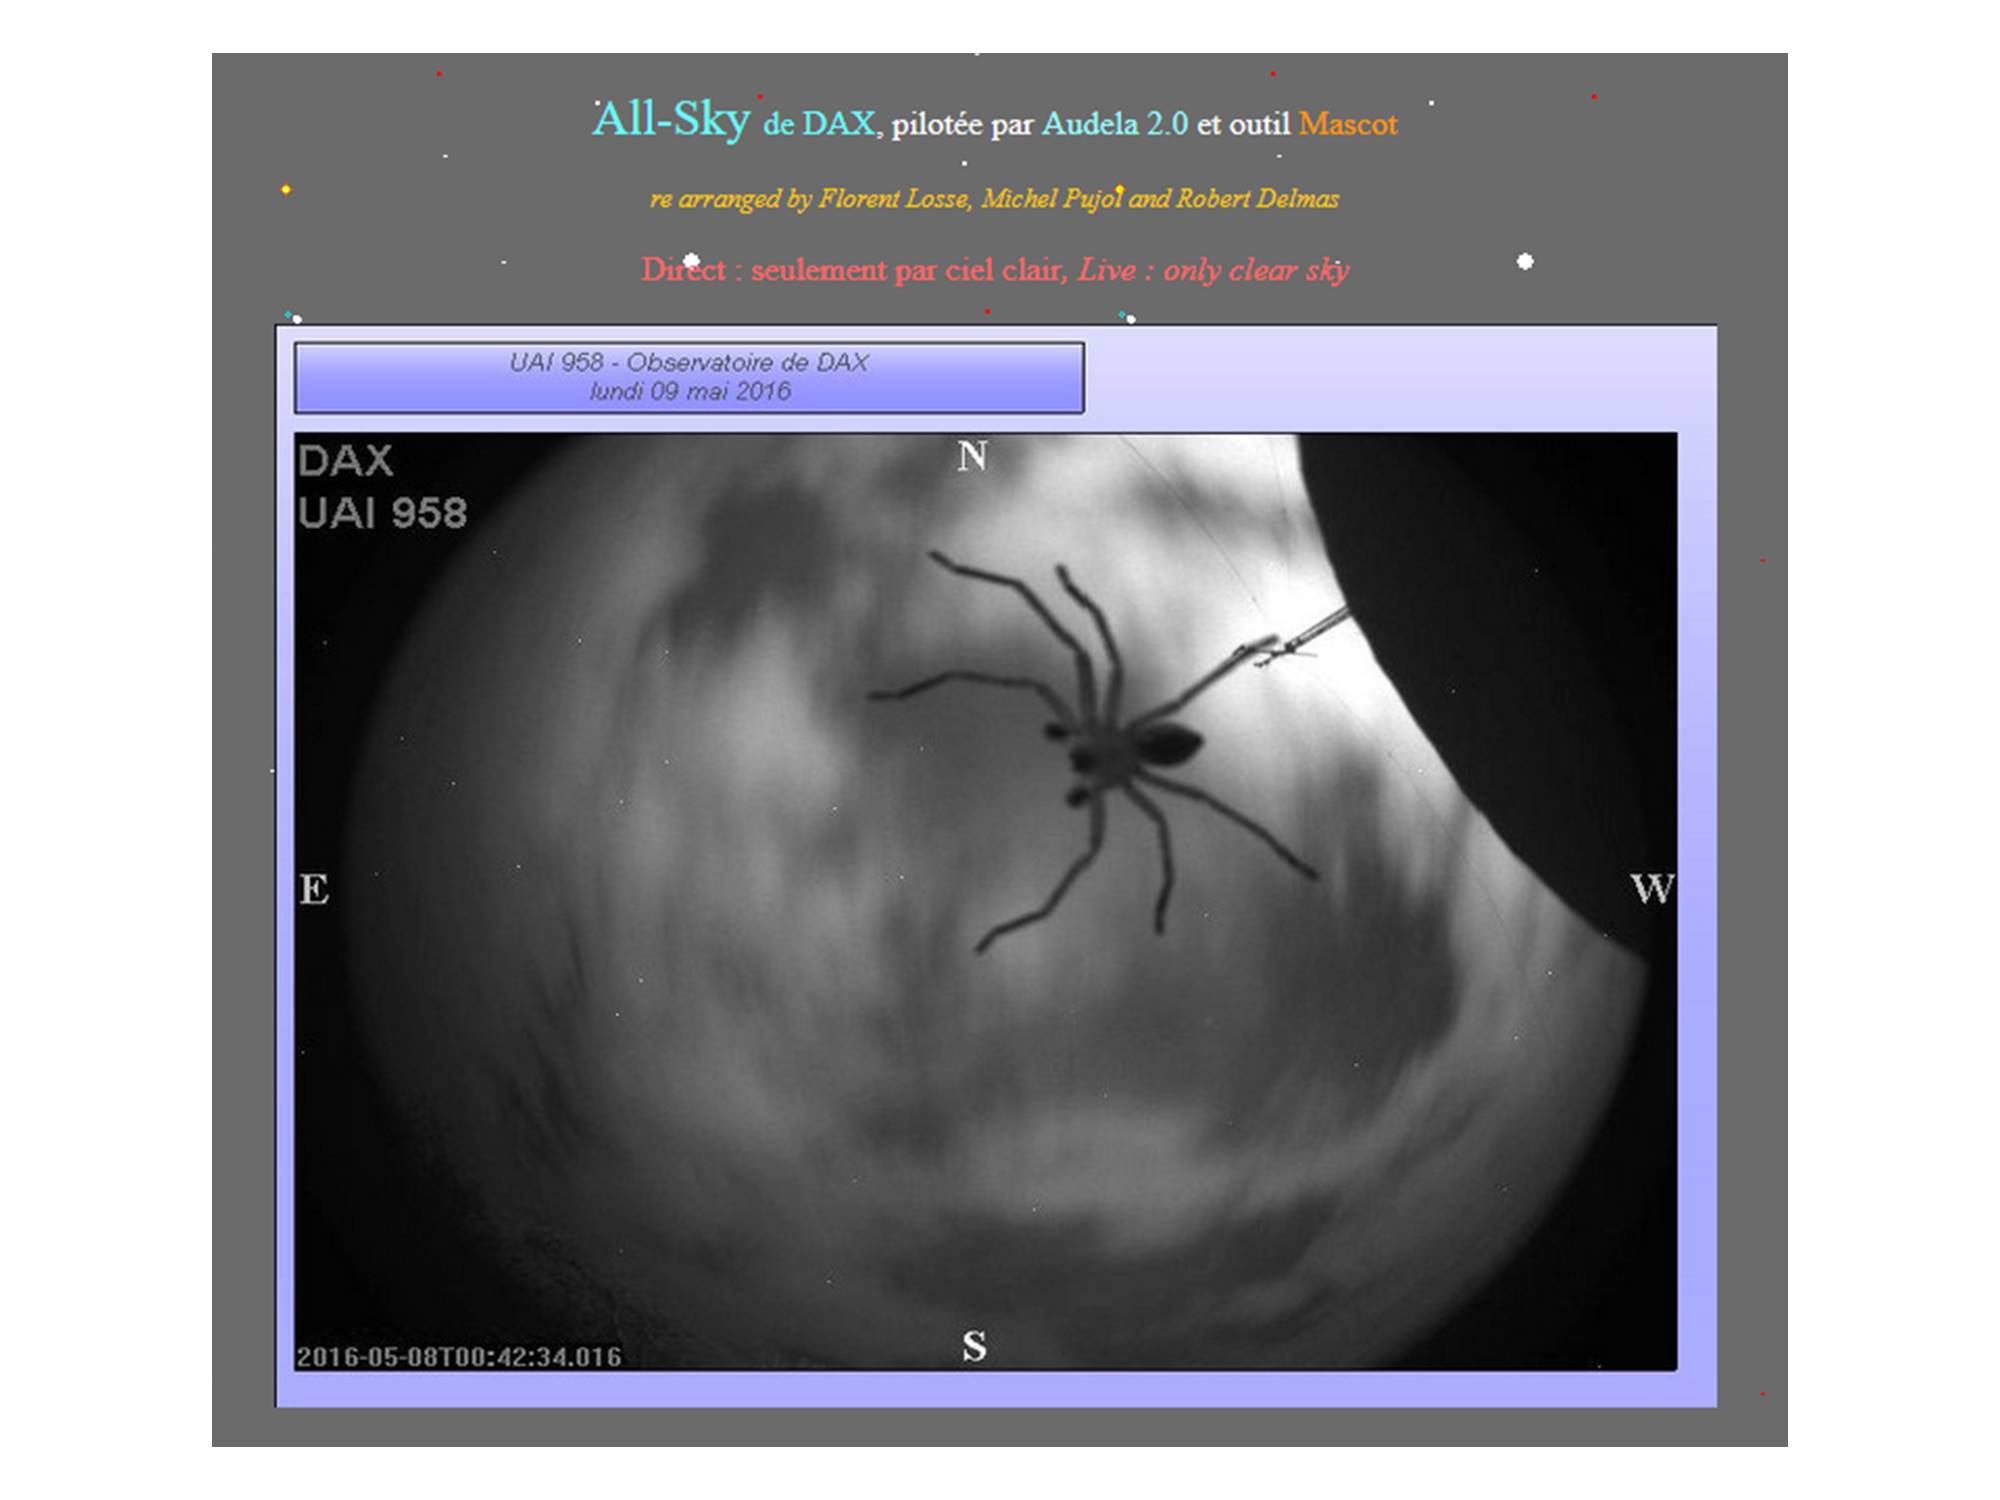Click the red 'Live : only clear sky' text
This screenshot has width=2000, height=1500.
point(1213,270)
